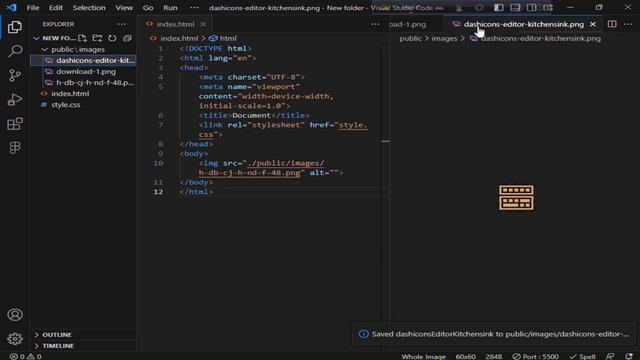Click the public breadcrumb in image editor
This screenshot has height=360, width=640.
[410, 38]
